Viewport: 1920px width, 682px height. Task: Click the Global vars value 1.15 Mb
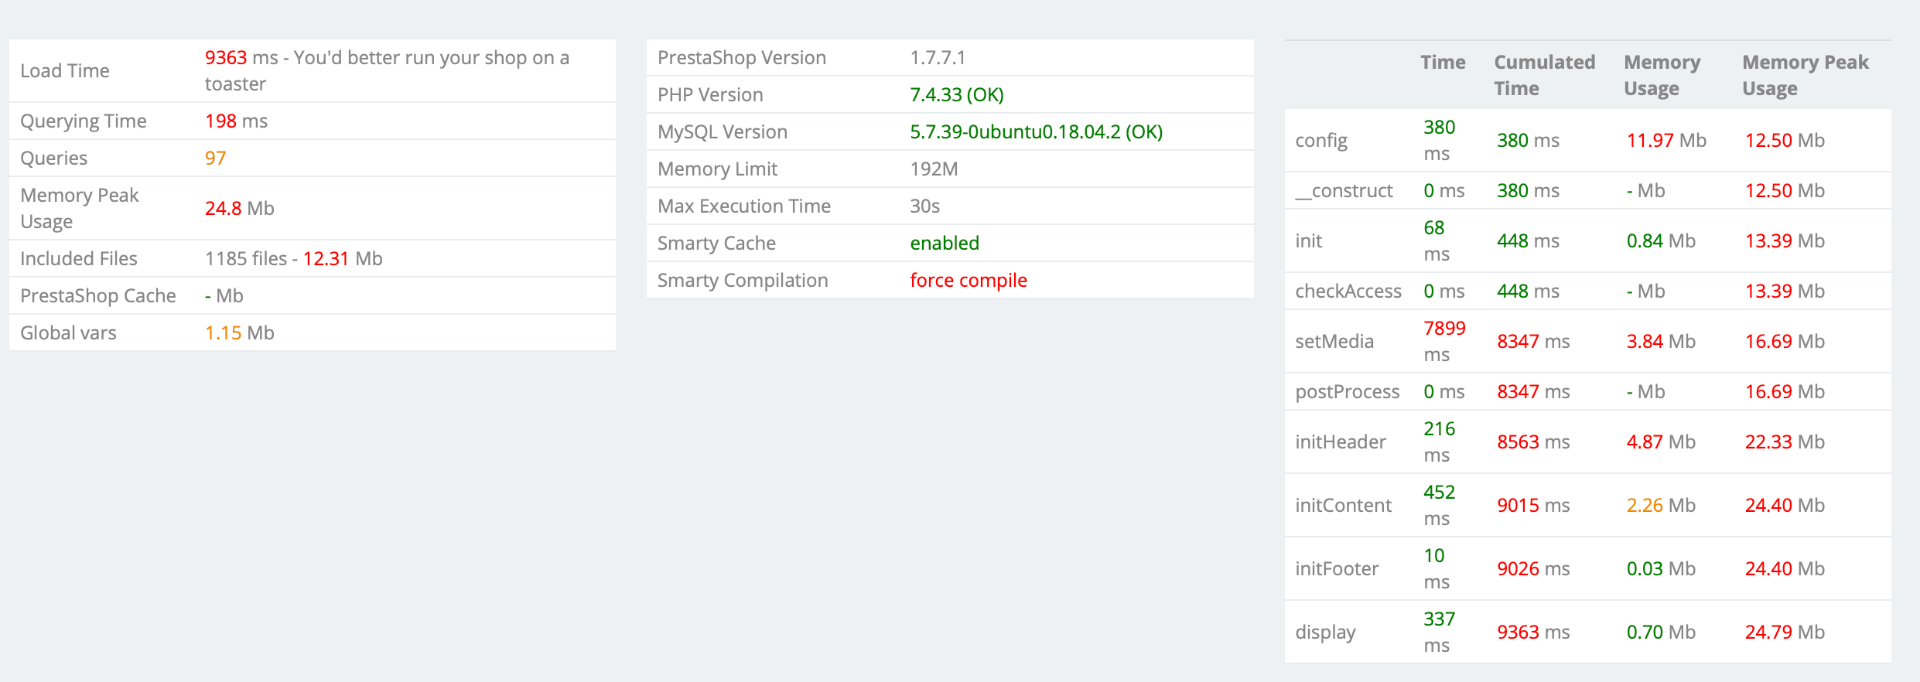point(239,332)
